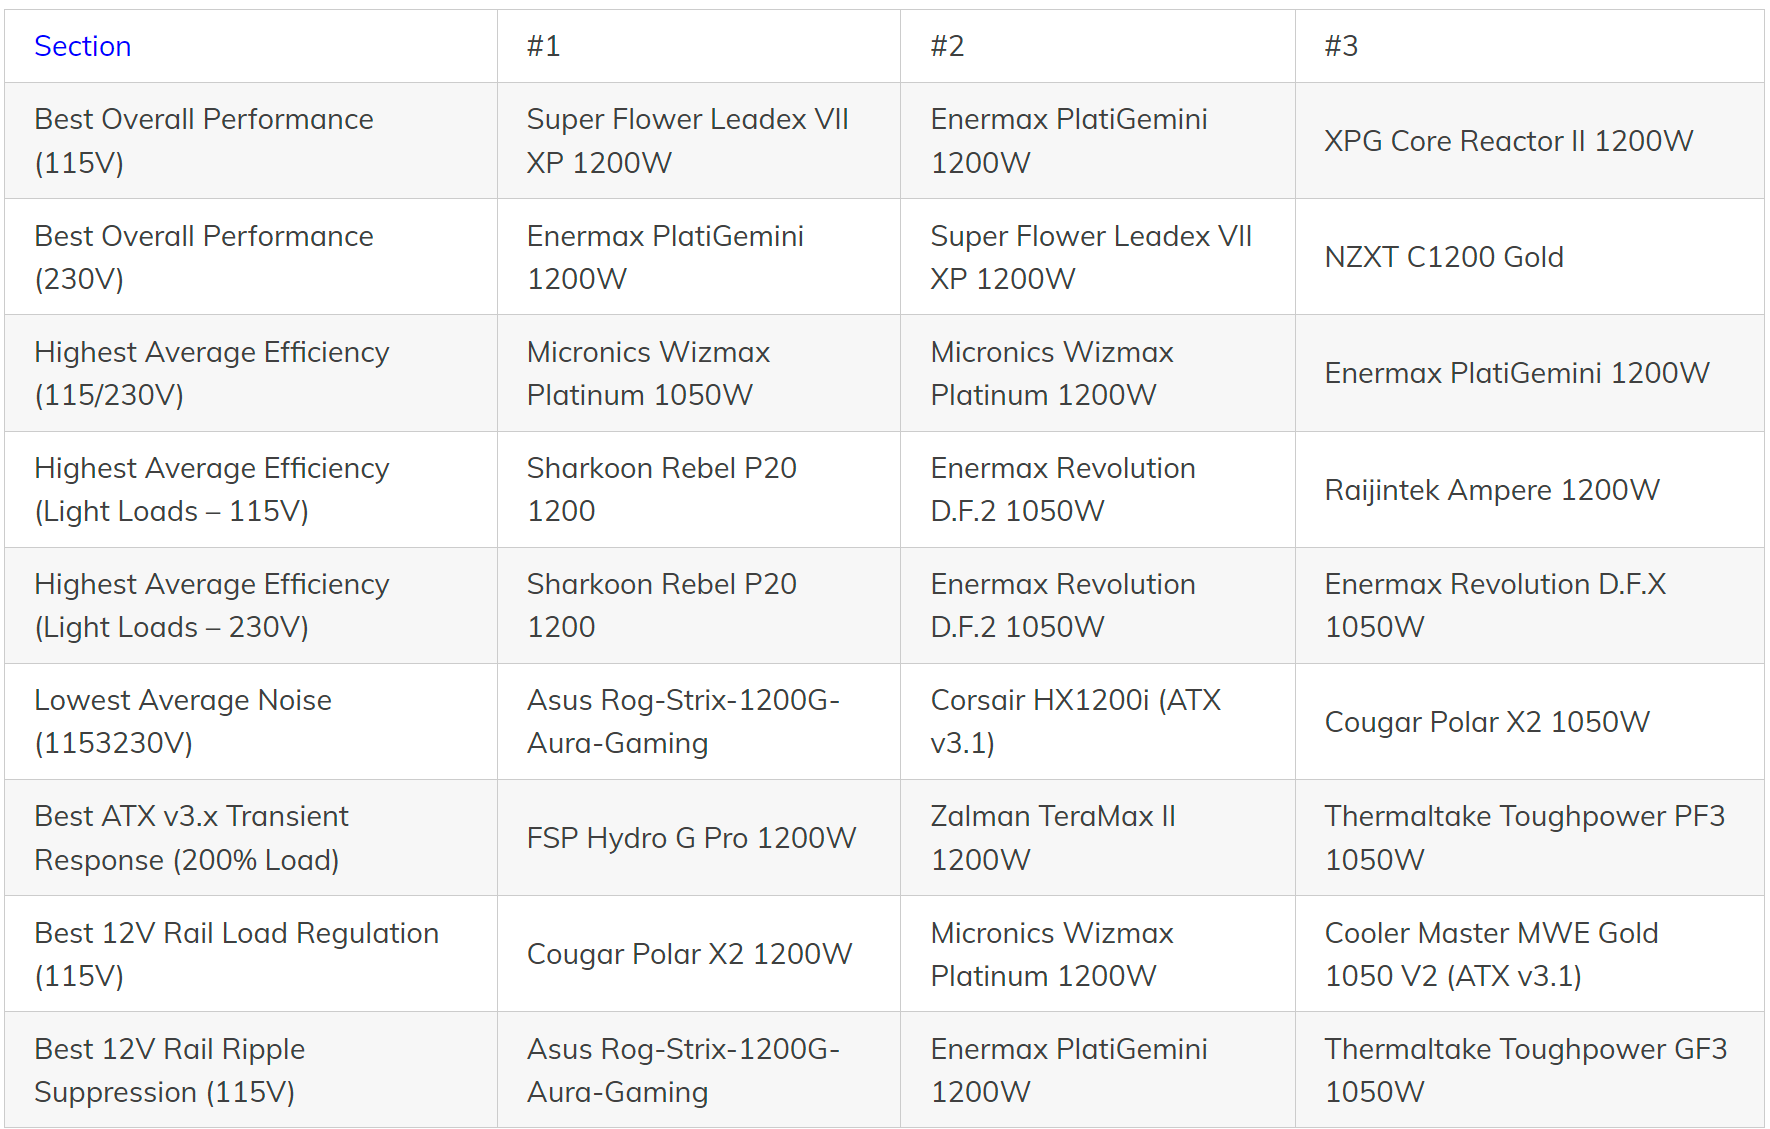Click Thermaltake Toughpower GF3 1050W cell
This screenshot has width=1770, height=1129.
1525,1070
